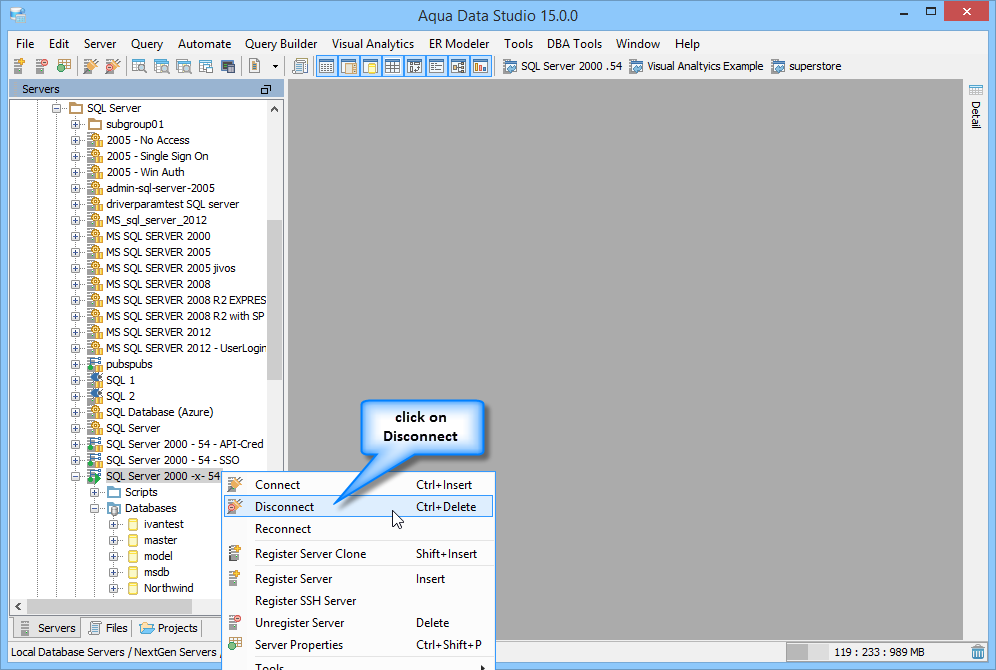Viewport: 996px width, 670px height.
Task: Switch to the Files tab
Action: (109, 628)
